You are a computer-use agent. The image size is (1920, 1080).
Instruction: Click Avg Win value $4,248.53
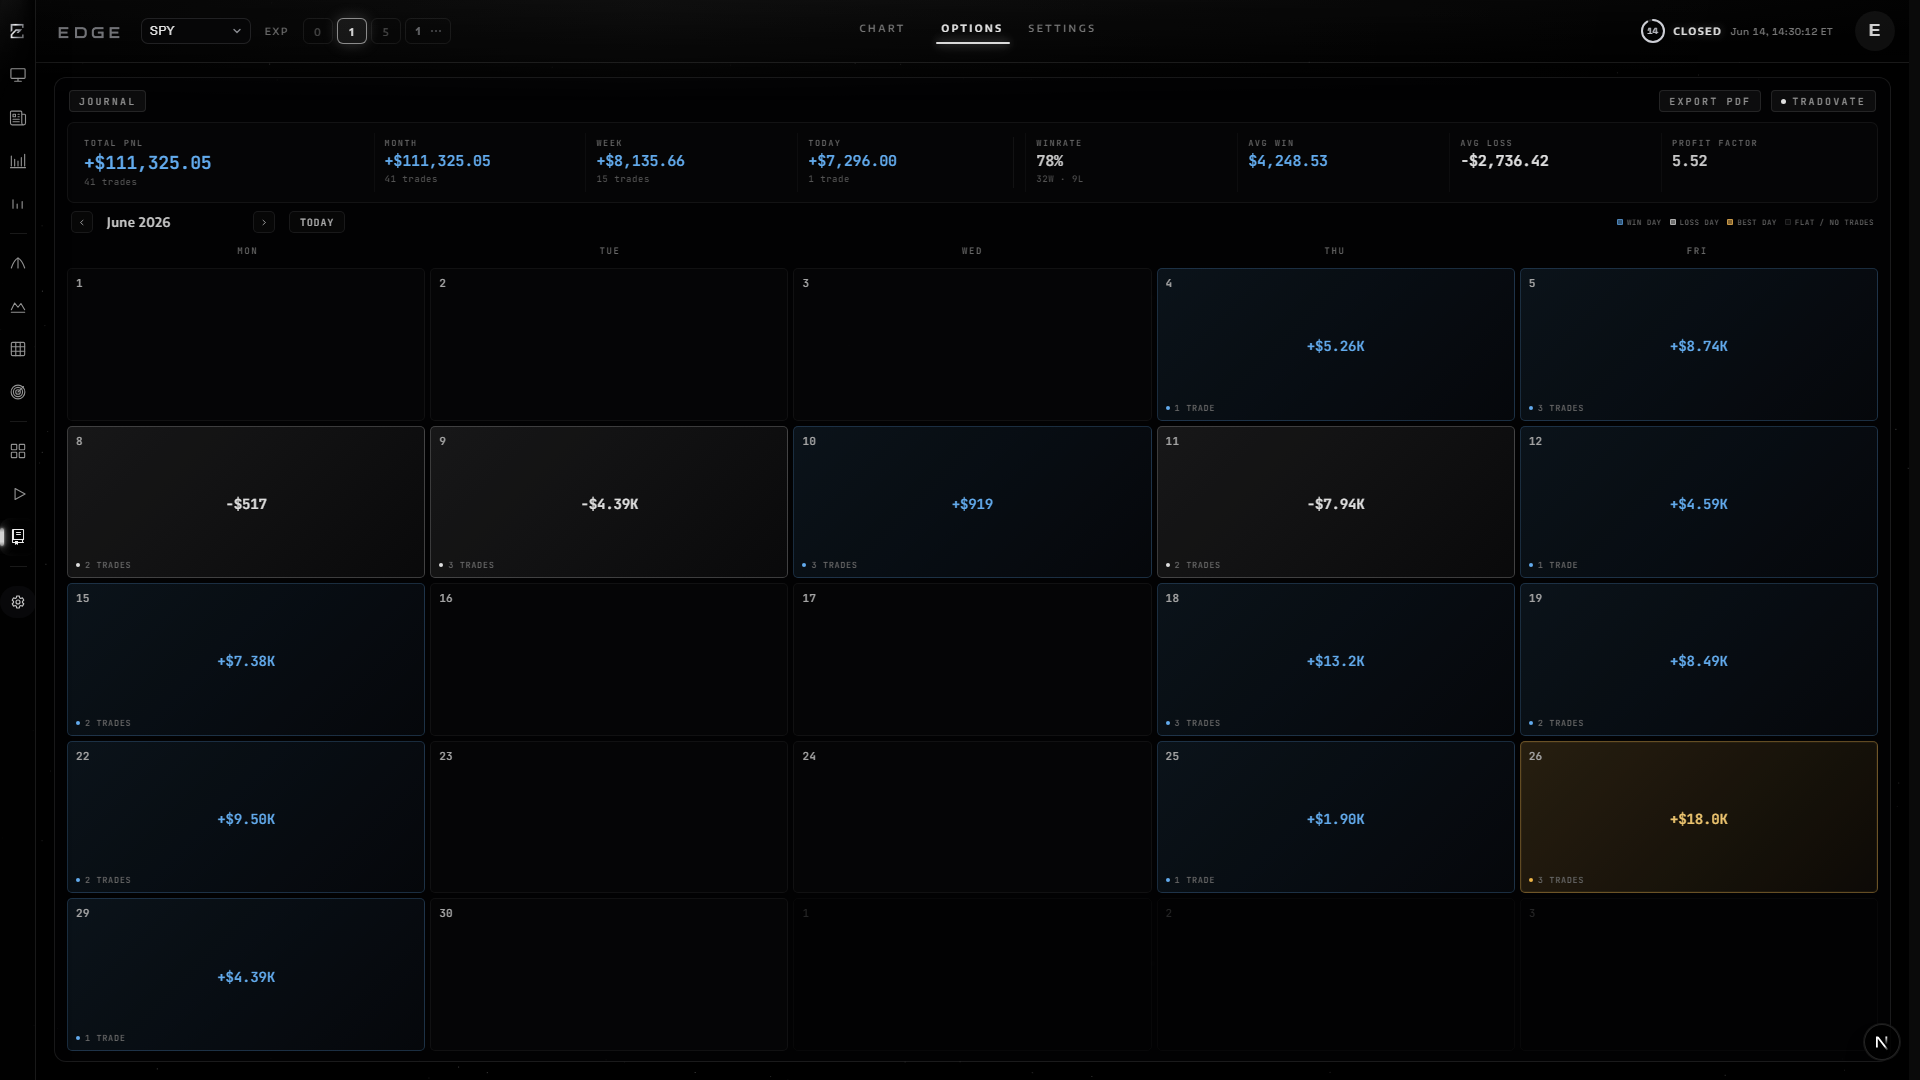coord(1288,161)
